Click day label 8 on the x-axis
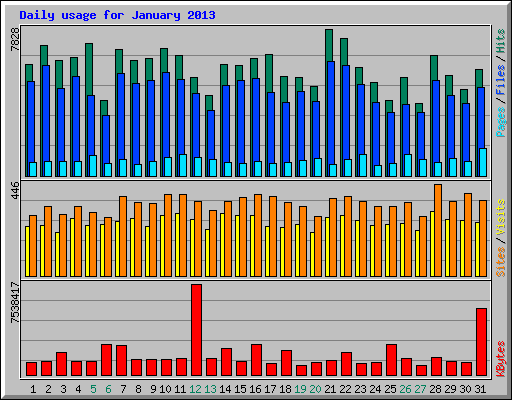The width and height of the screenshot is (512, 400). point(138,389)
